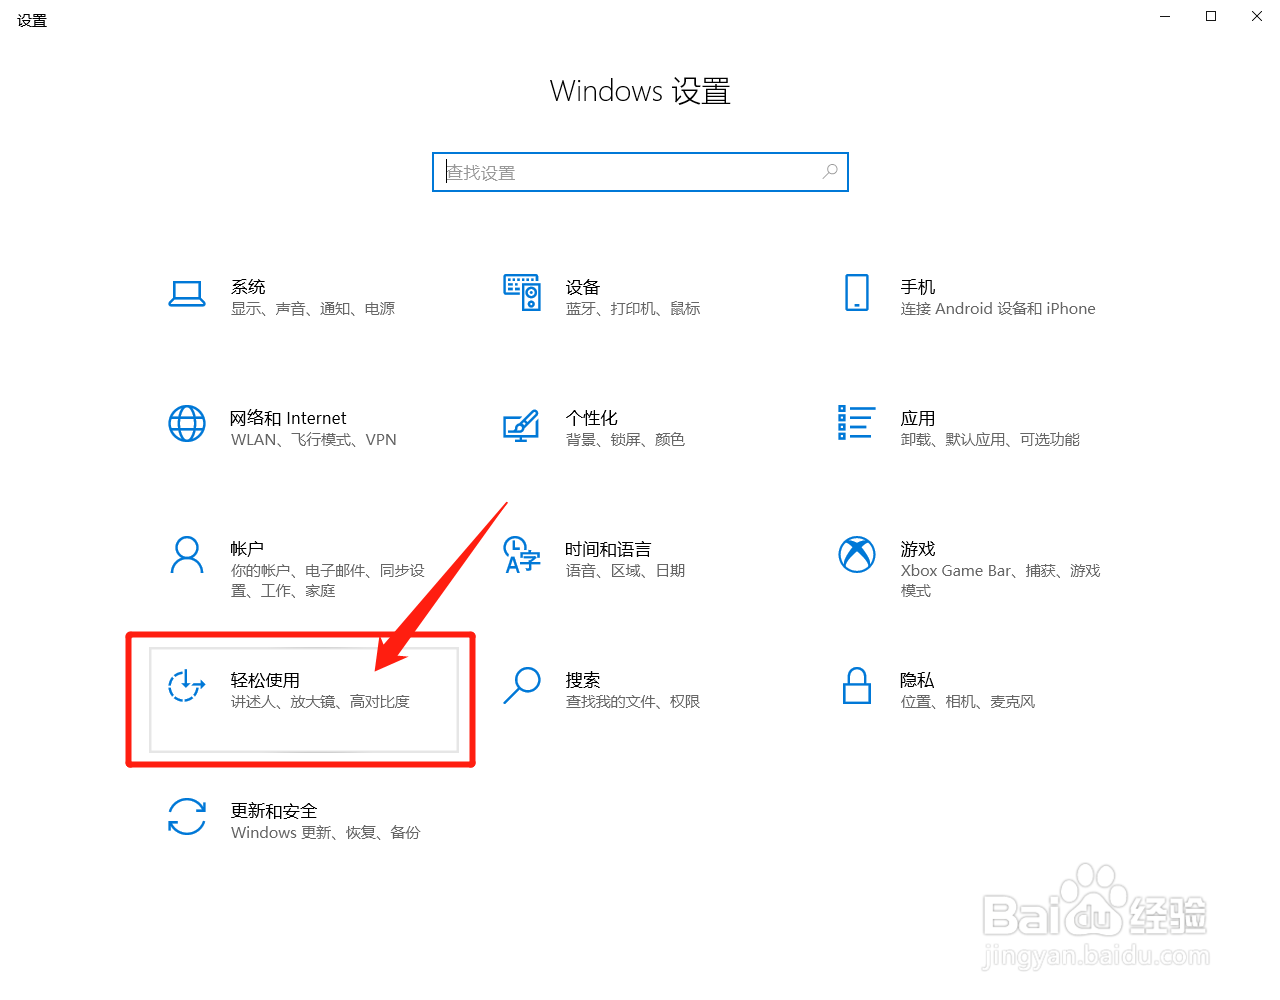Open 个性化 (Personalization) settings icon
1280x1000 pixels.
coord(521,424)
